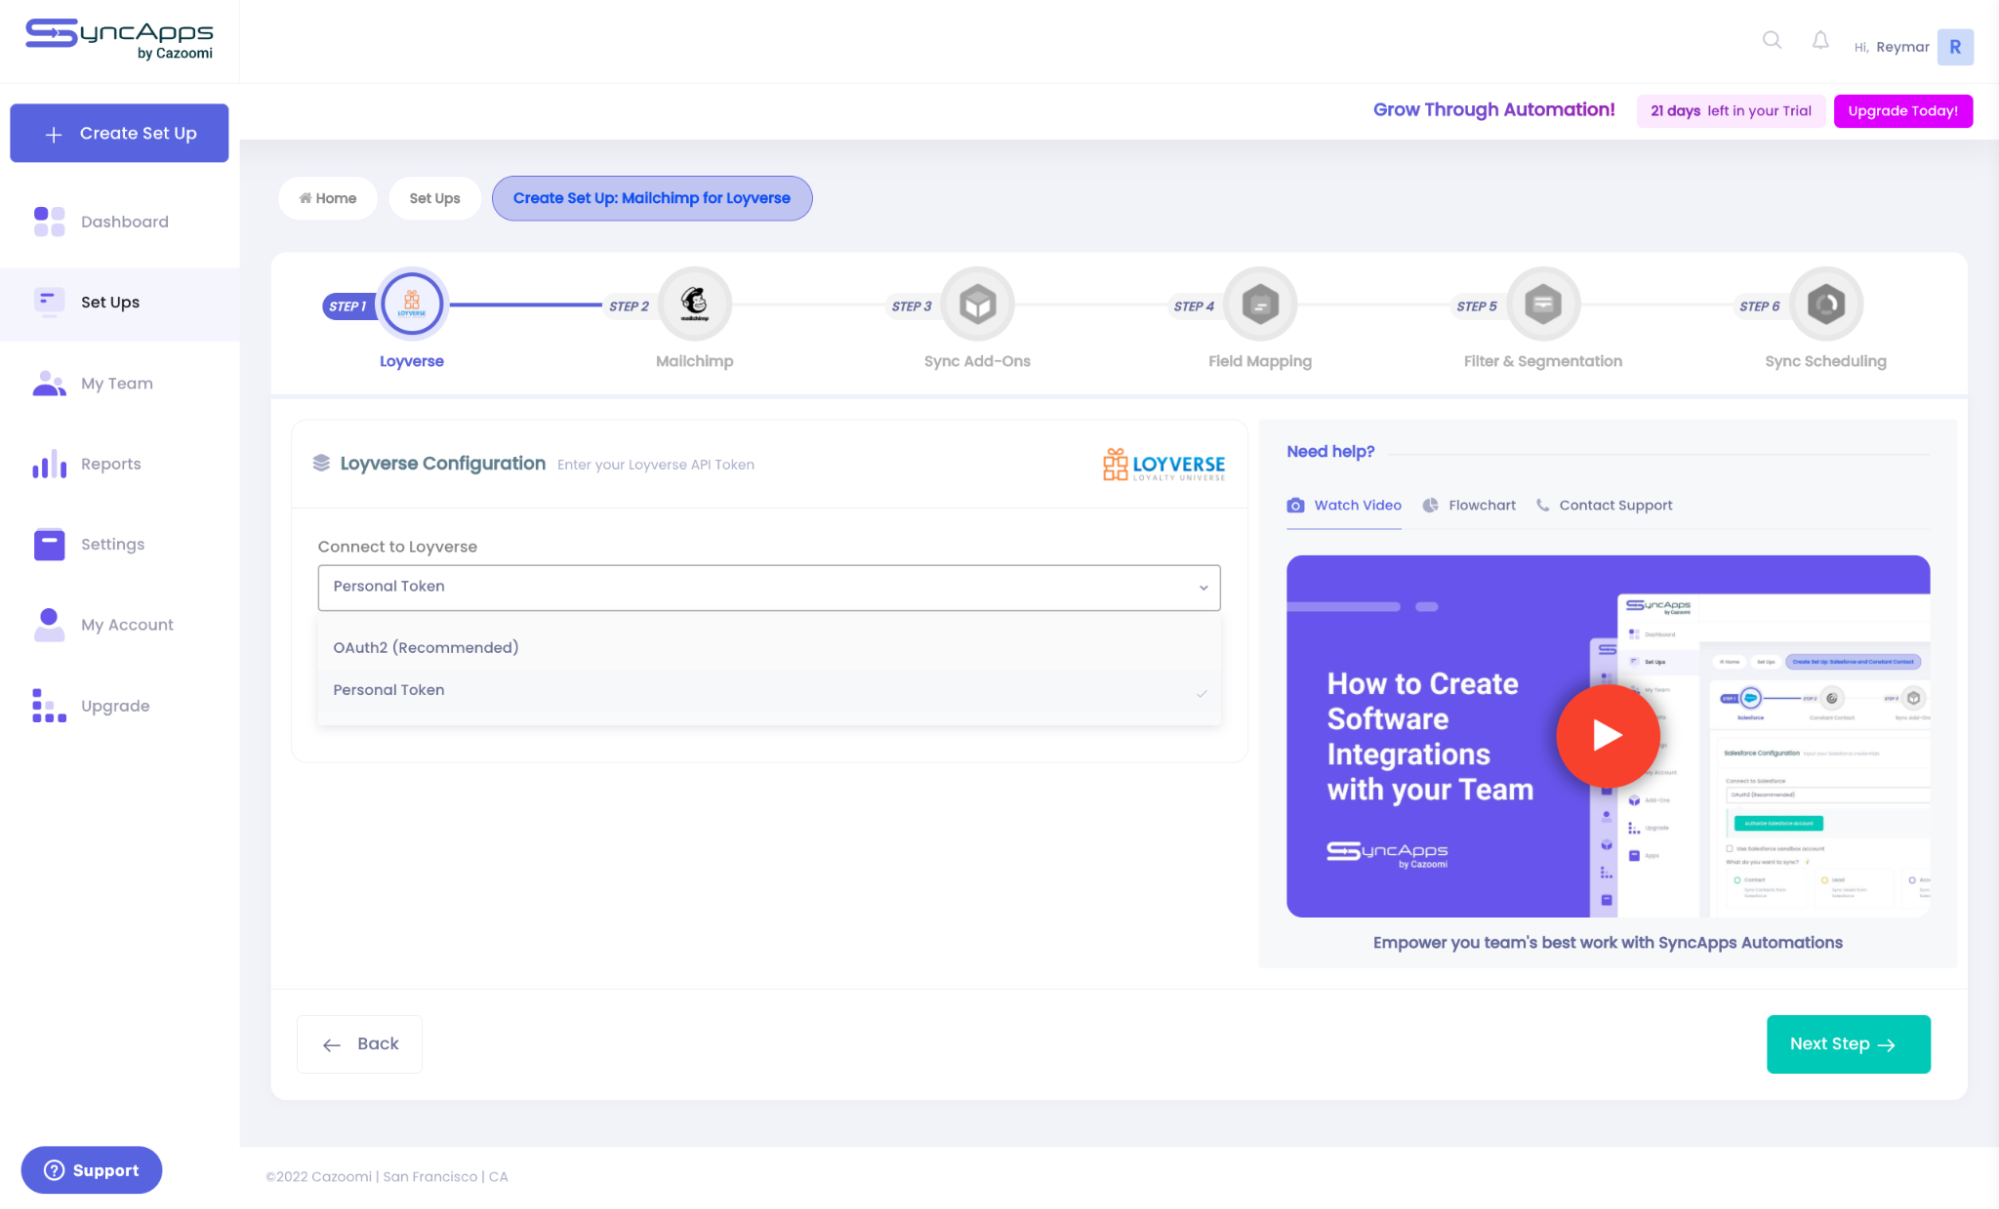The height and width of the screenshot is (1209, 1999).
Task: Choose OAuth2 (Recommended) option
Action: 768,647
